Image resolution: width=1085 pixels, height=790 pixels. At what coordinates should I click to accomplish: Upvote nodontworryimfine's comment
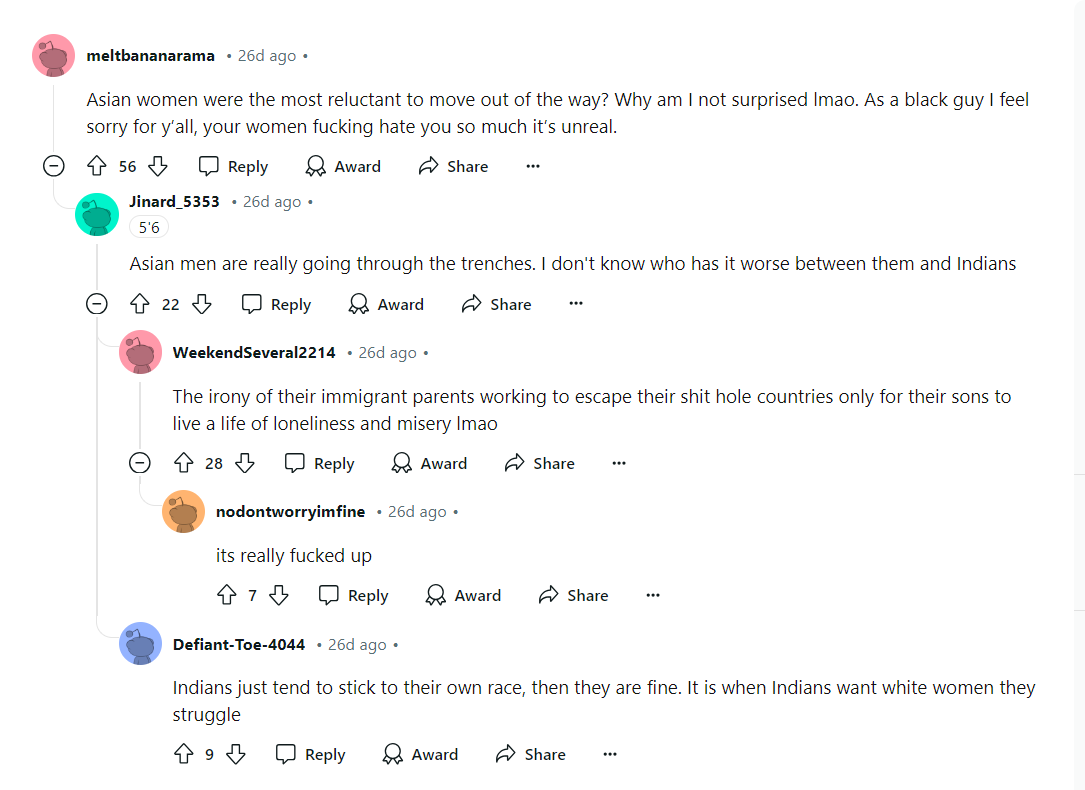227,595
